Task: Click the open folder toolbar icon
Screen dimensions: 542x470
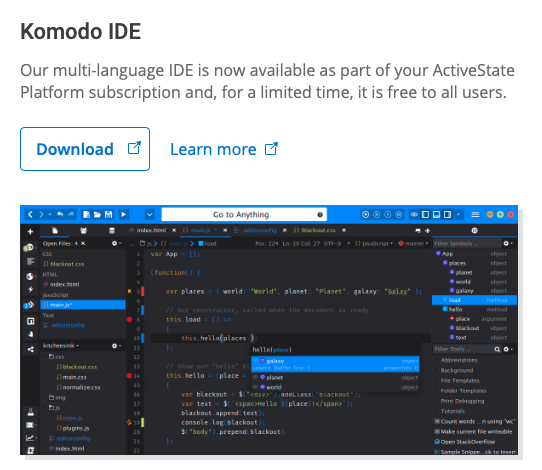Action: pyautogui.click(x=97, y=215)
